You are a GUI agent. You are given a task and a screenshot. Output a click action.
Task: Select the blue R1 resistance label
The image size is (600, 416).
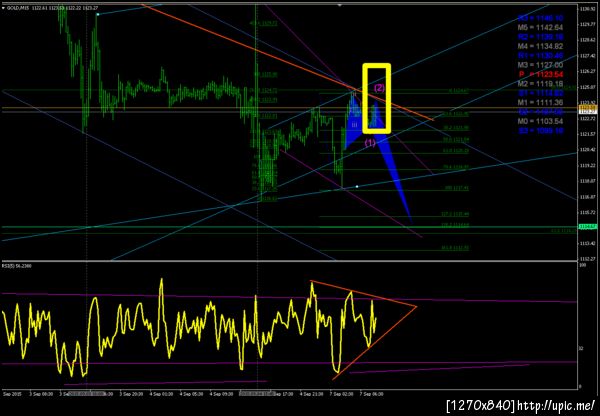540,55
